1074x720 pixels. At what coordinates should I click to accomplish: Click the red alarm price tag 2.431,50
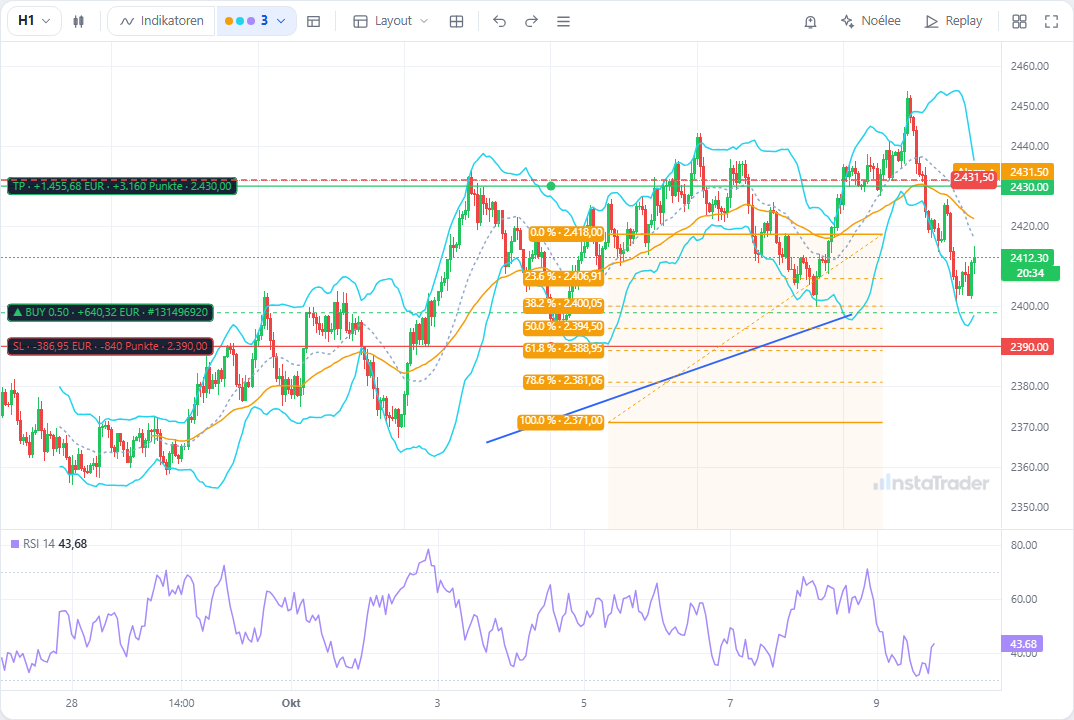pos(973,177)
